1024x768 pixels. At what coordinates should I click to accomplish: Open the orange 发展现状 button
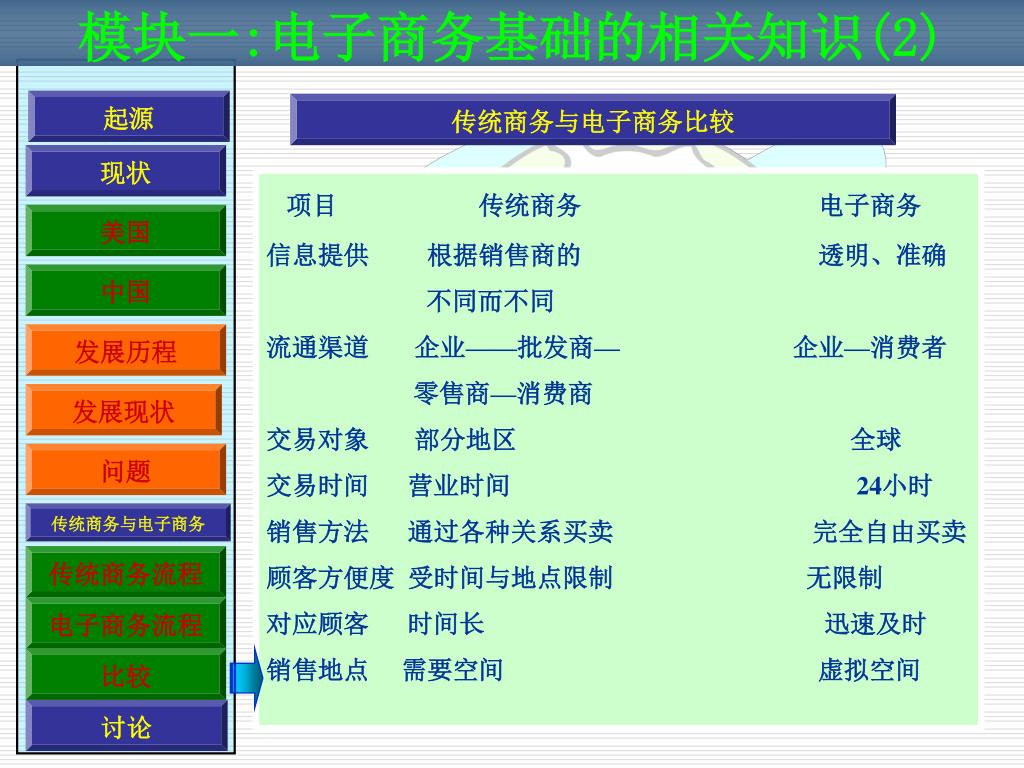pos(124,410)
